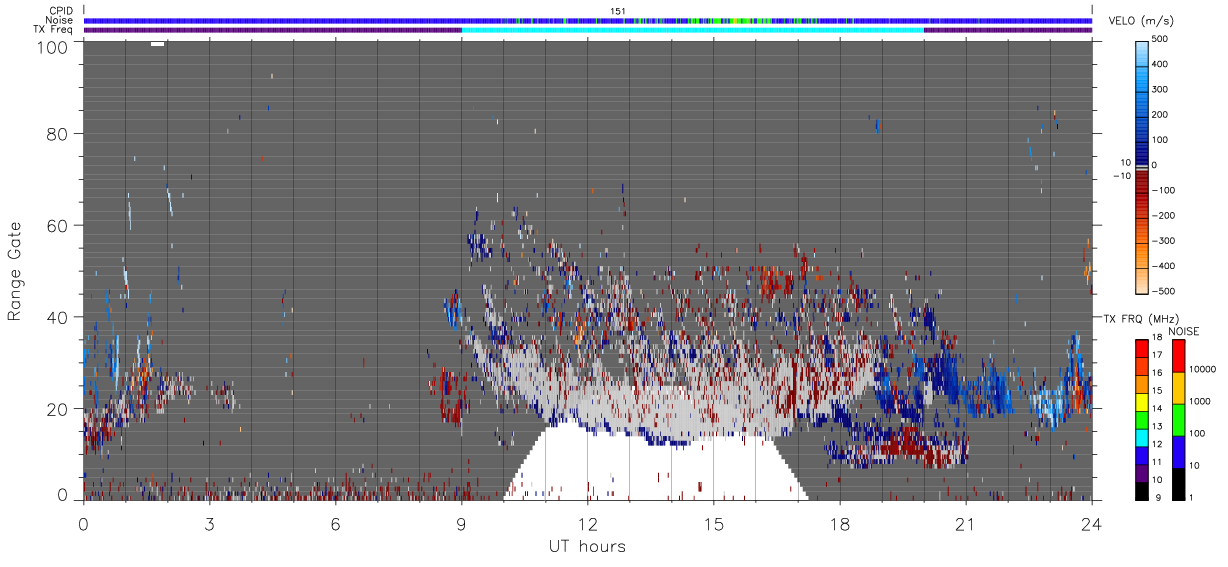Click the 1000 tick on NOISE legend
Viewport: 1228px width, 567px height.
pos(1200,401)
